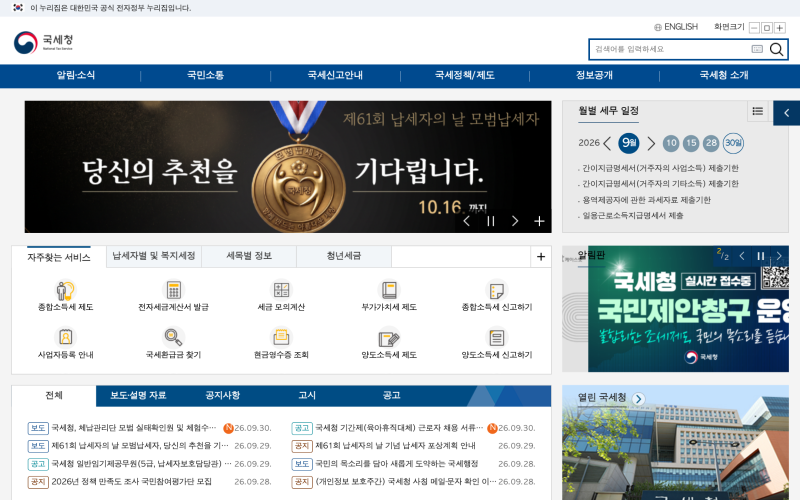Pause the 알림판 banner rotation
This screenshot has width=800, height=500.
pos(761,256)
